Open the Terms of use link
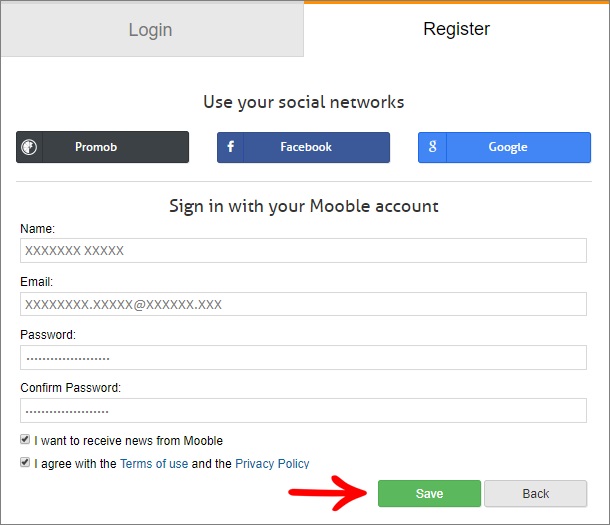 click(154, 464)
